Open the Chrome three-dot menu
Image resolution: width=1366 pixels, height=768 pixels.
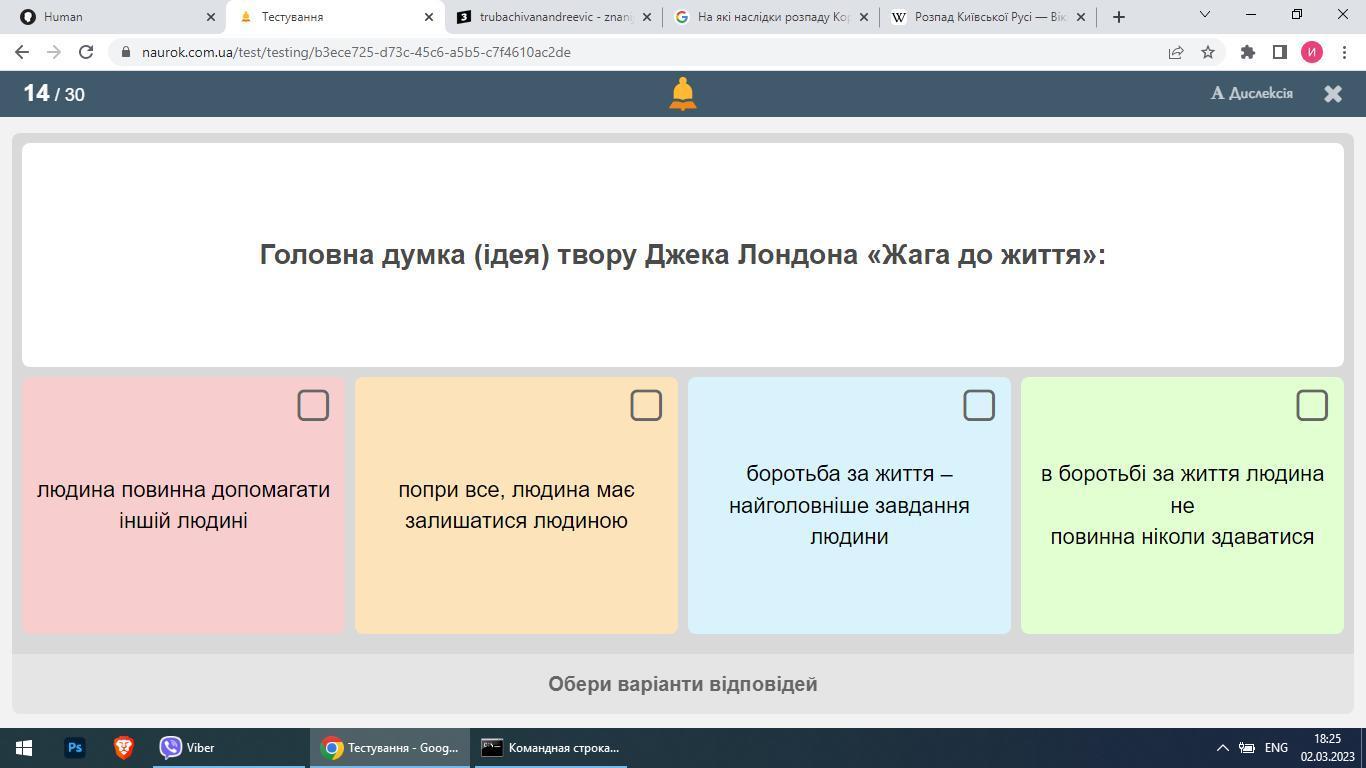point(1344,52)
